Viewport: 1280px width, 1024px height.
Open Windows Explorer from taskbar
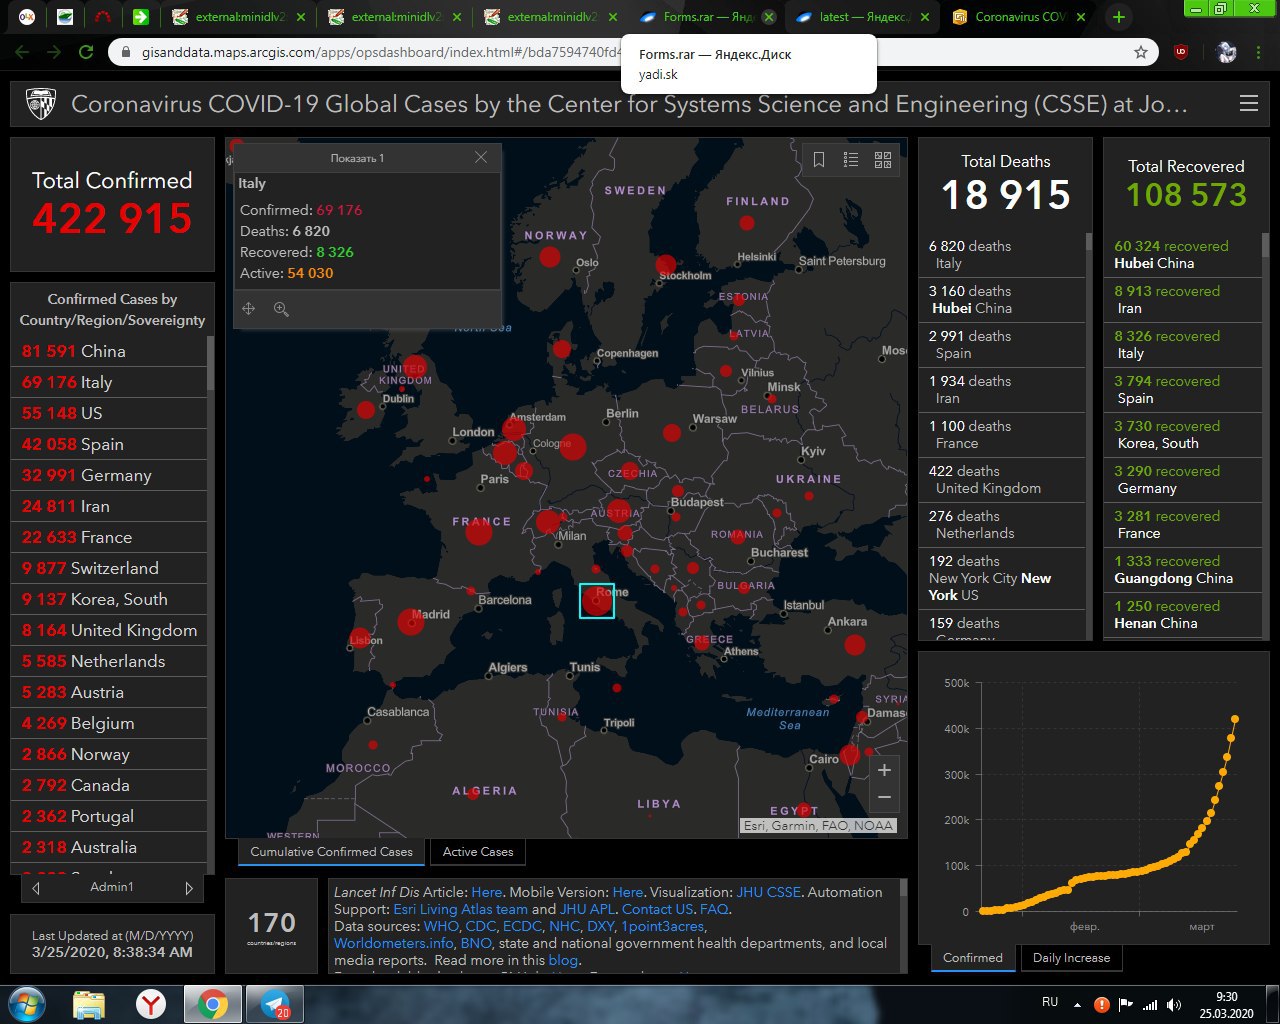[89, 1004]
